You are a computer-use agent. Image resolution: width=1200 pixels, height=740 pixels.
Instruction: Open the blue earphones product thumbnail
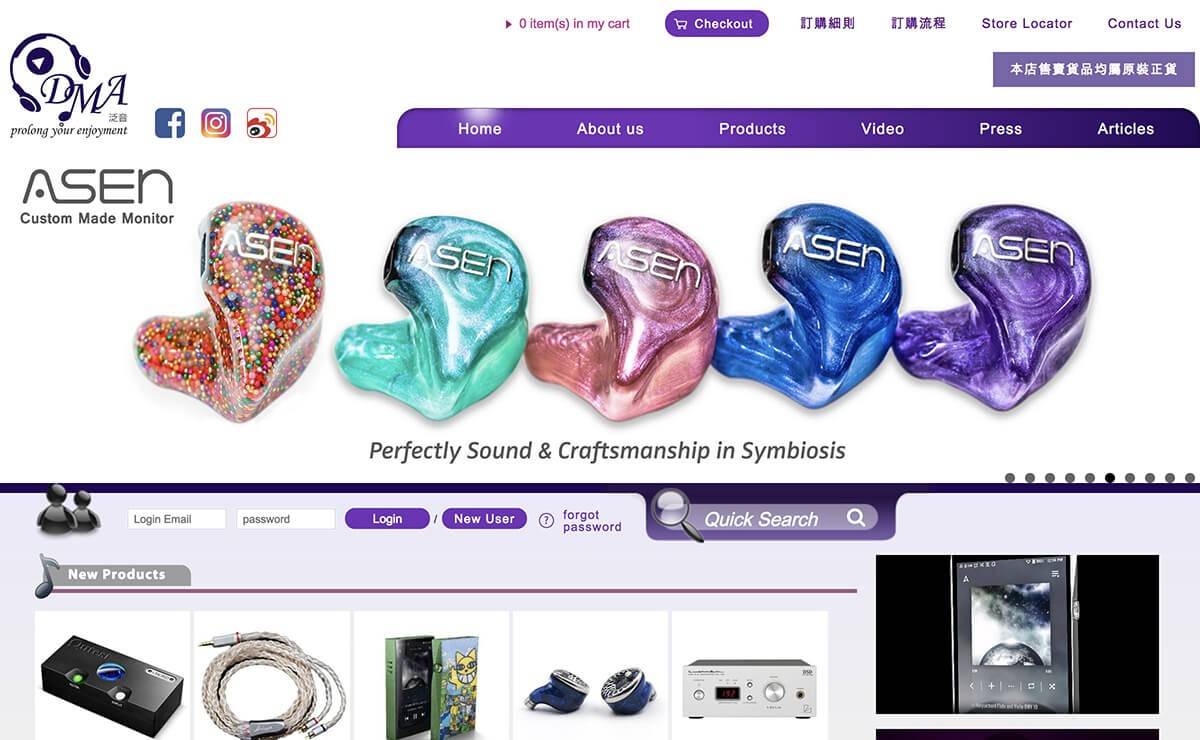[x=590, y=676]
